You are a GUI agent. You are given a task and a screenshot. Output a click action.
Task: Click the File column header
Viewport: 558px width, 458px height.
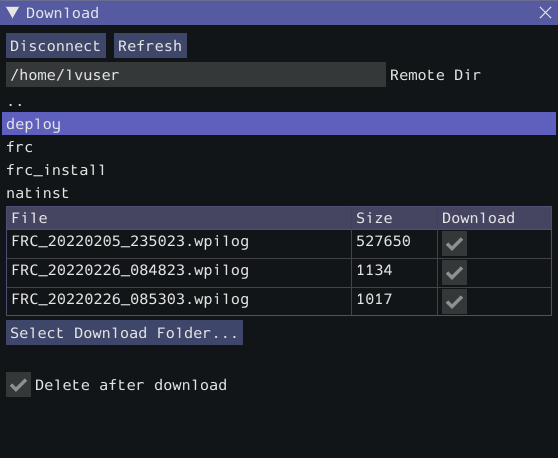tap(179, 218)
